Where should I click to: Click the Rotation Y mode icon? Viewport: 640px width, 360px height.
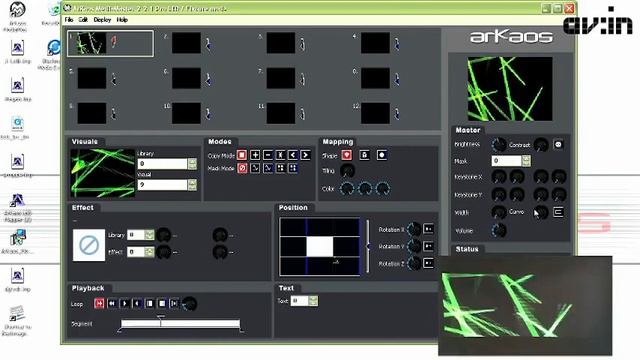pyautogui.click(x=428, y=246)
